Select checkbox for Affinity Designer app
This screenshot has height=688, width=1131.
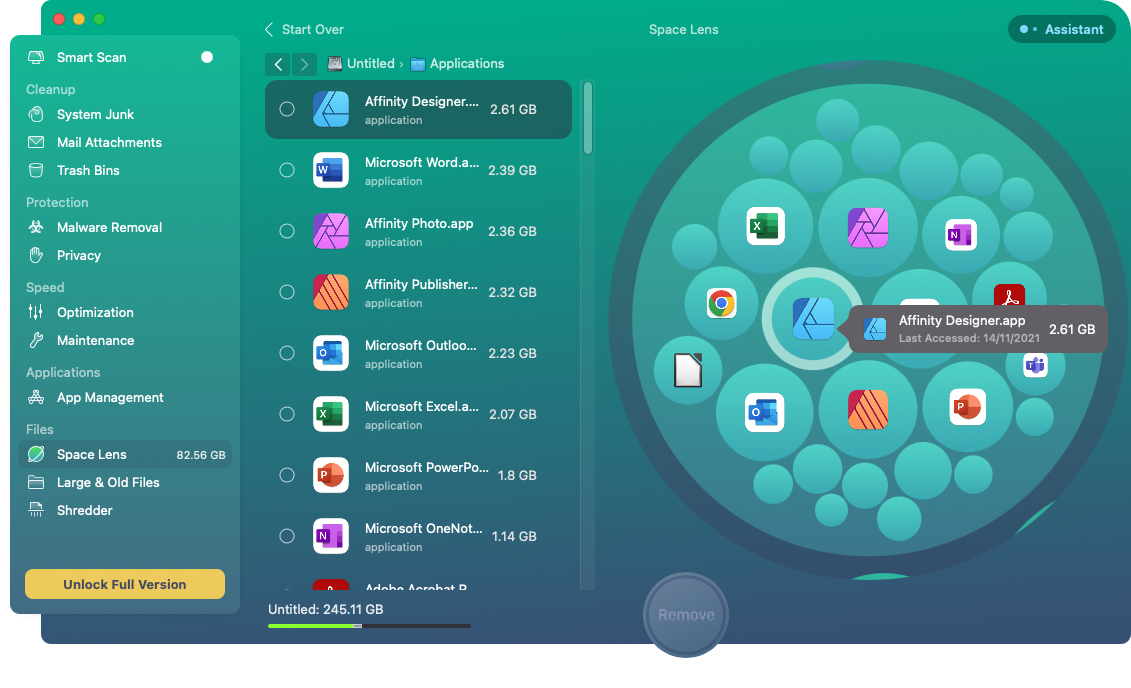[x=287, y=109]
